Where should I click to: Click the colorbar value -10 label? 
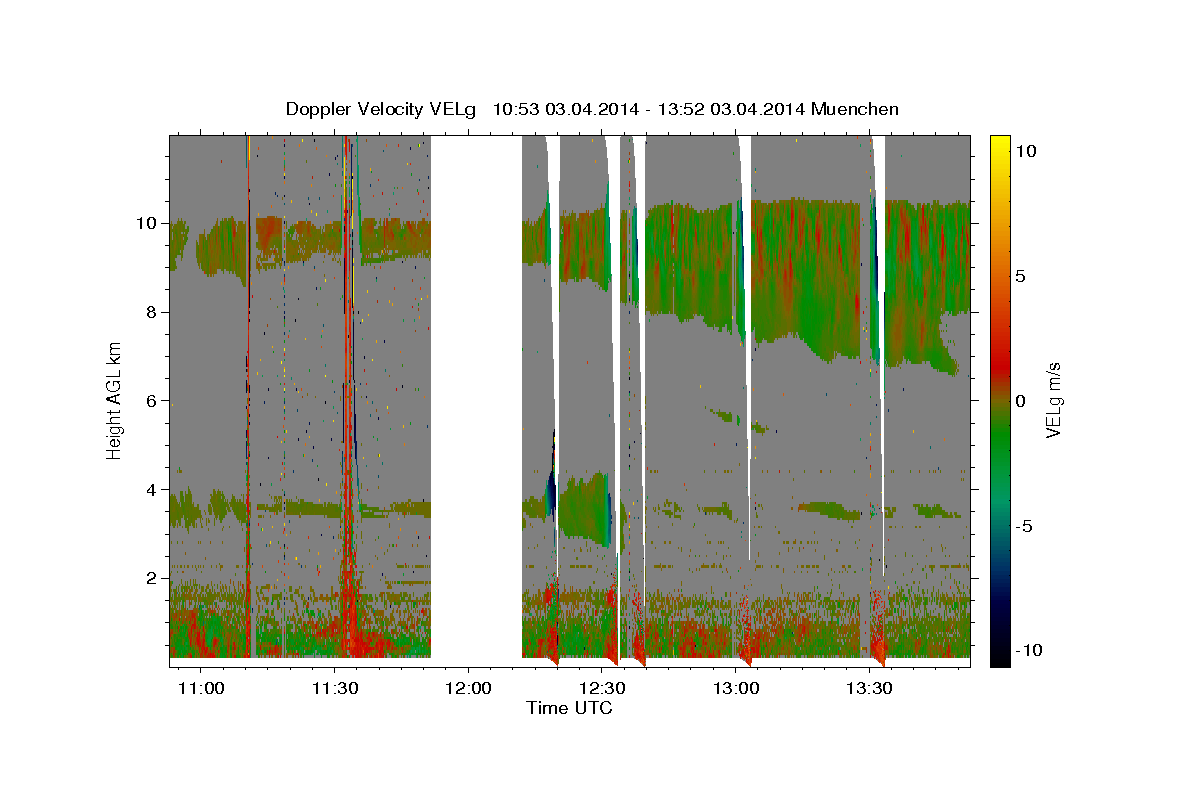coord(1028,651)
